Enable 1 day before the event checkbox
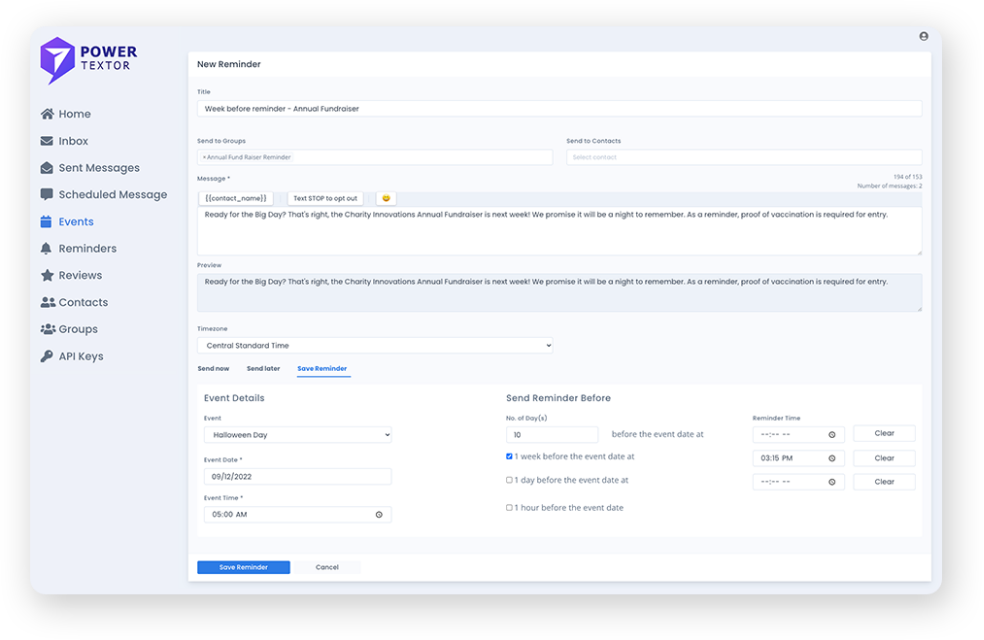 point(510,480)
